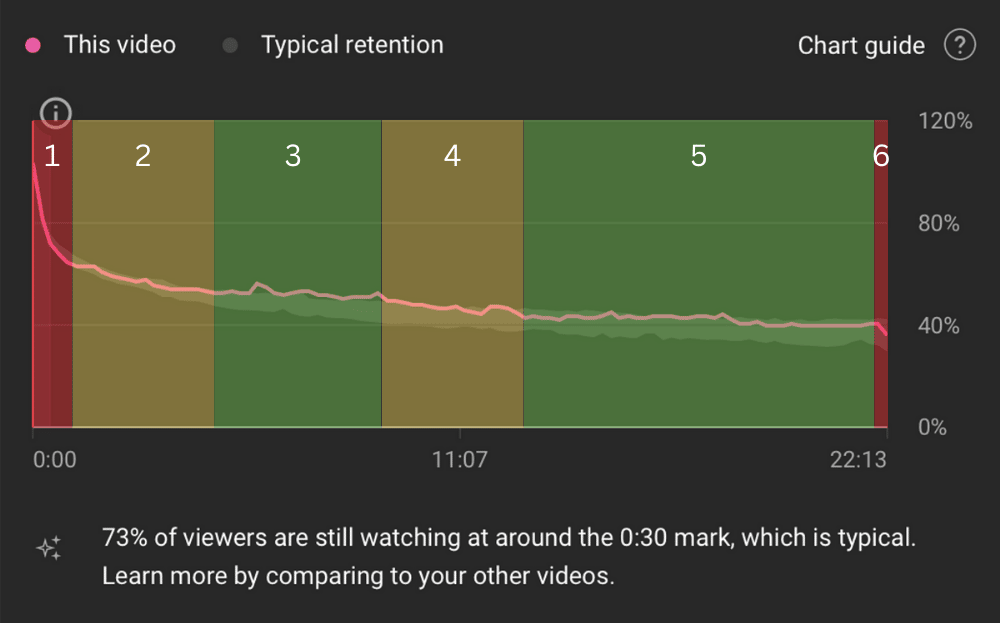Select green segment labeled 3
1000x623 pixels.
(x=298, y=274)
